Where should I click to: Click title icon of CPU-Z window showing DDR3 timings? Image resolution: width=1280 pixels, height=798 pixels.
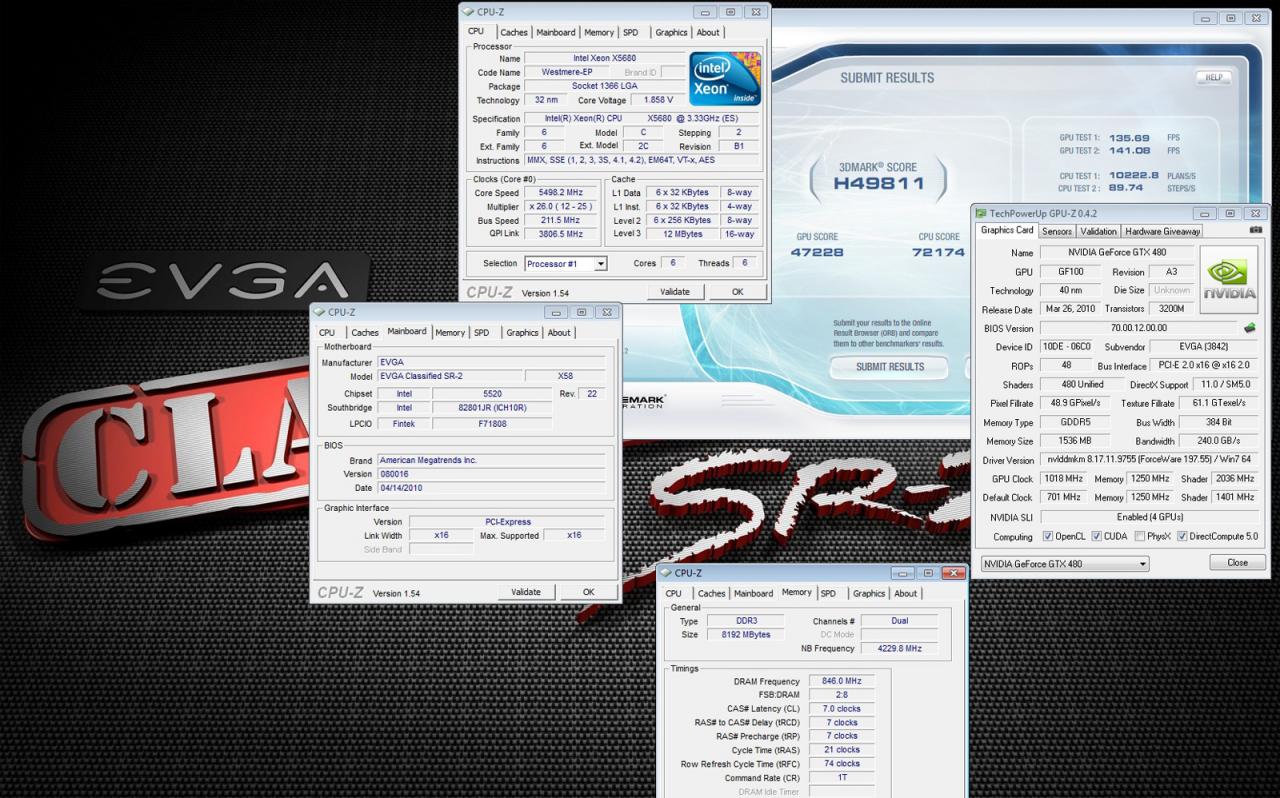point(666,573)
